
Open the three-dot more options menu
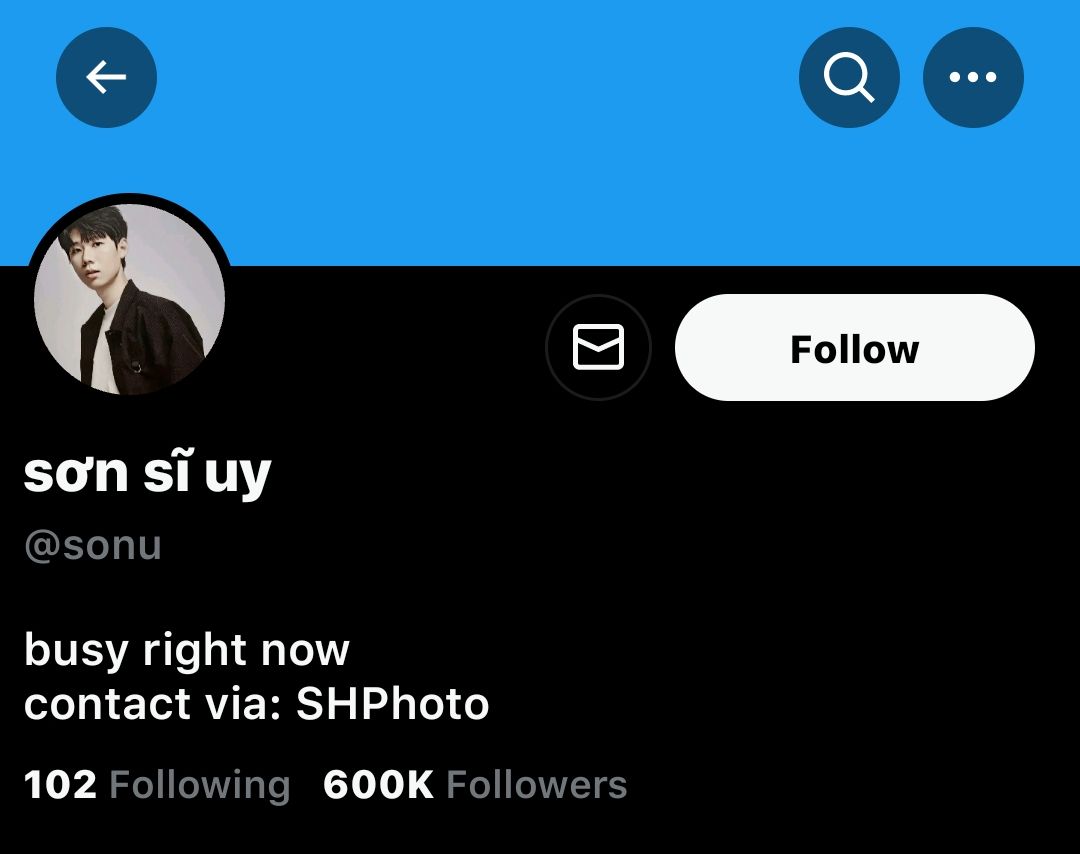point(973,77)
